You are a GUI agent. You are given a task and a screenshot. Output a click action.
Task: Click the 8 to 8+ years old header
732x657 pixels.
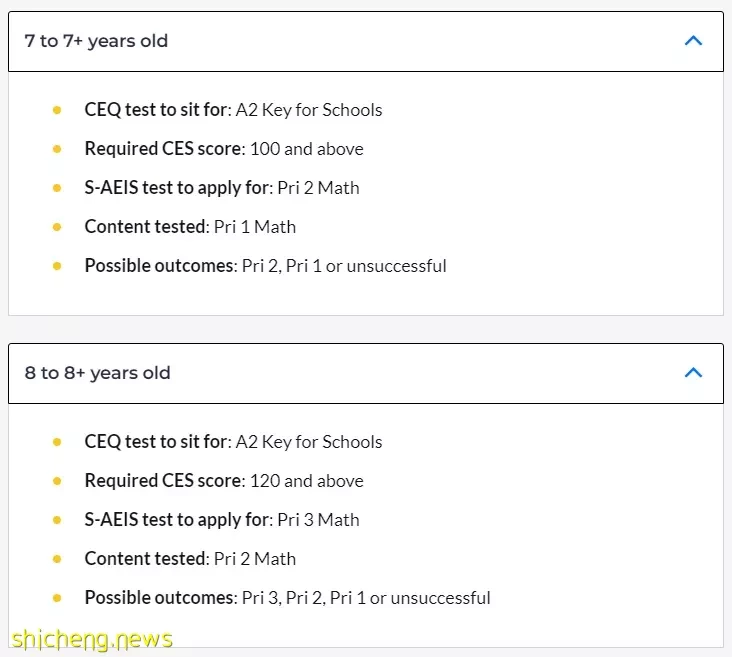click(x=366, y=374)
